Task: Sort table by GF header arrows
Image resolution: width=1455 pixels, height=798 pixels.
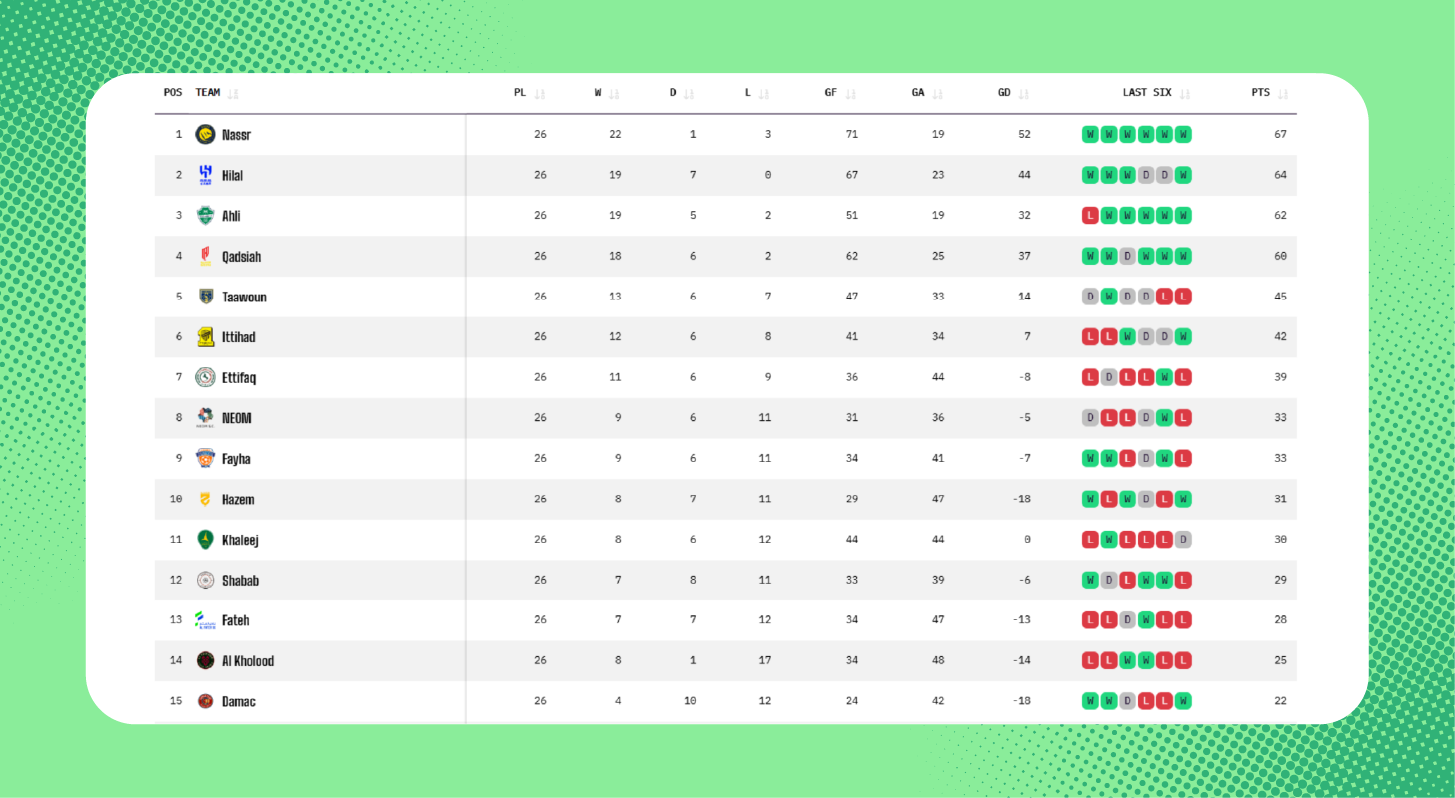Action: click(851, 94)
